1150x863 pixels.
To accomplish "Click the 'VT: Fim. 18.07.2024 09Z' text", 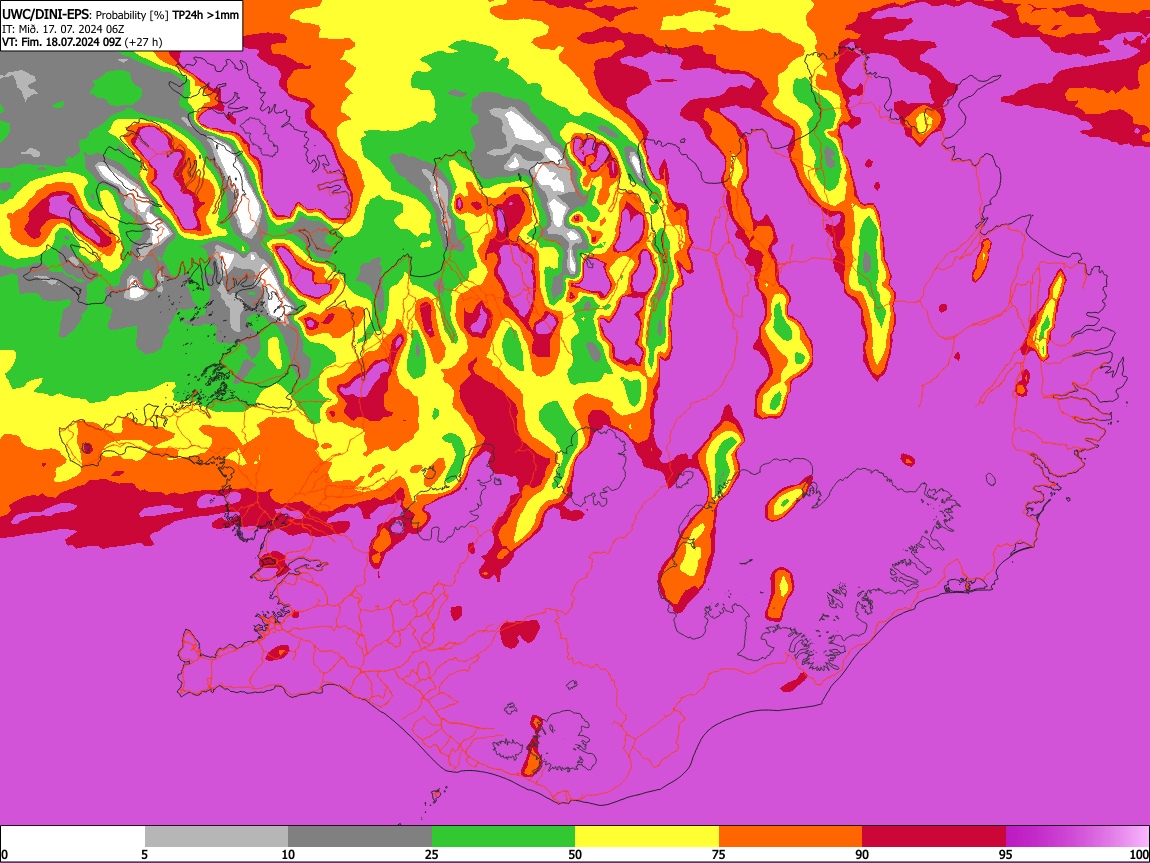I will pyautogui.click(x=61, y=42).
